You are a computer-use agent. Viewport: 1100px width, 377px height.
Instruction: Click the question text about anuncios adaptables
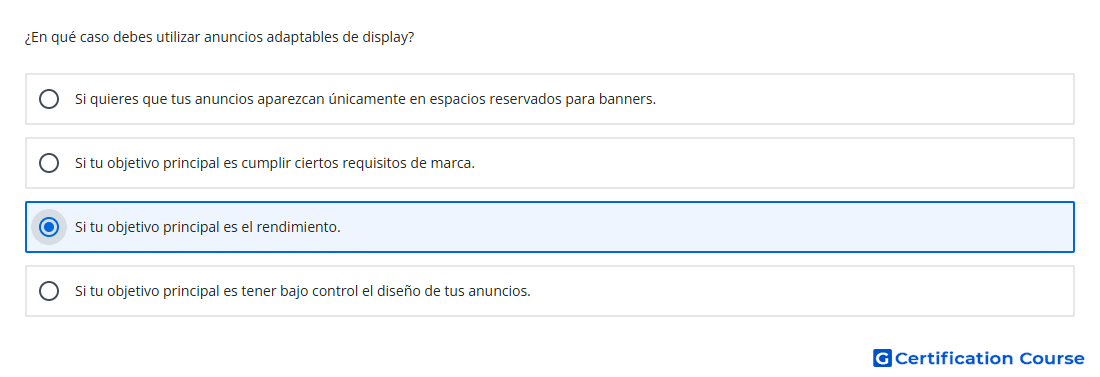(x=219, y=37)
